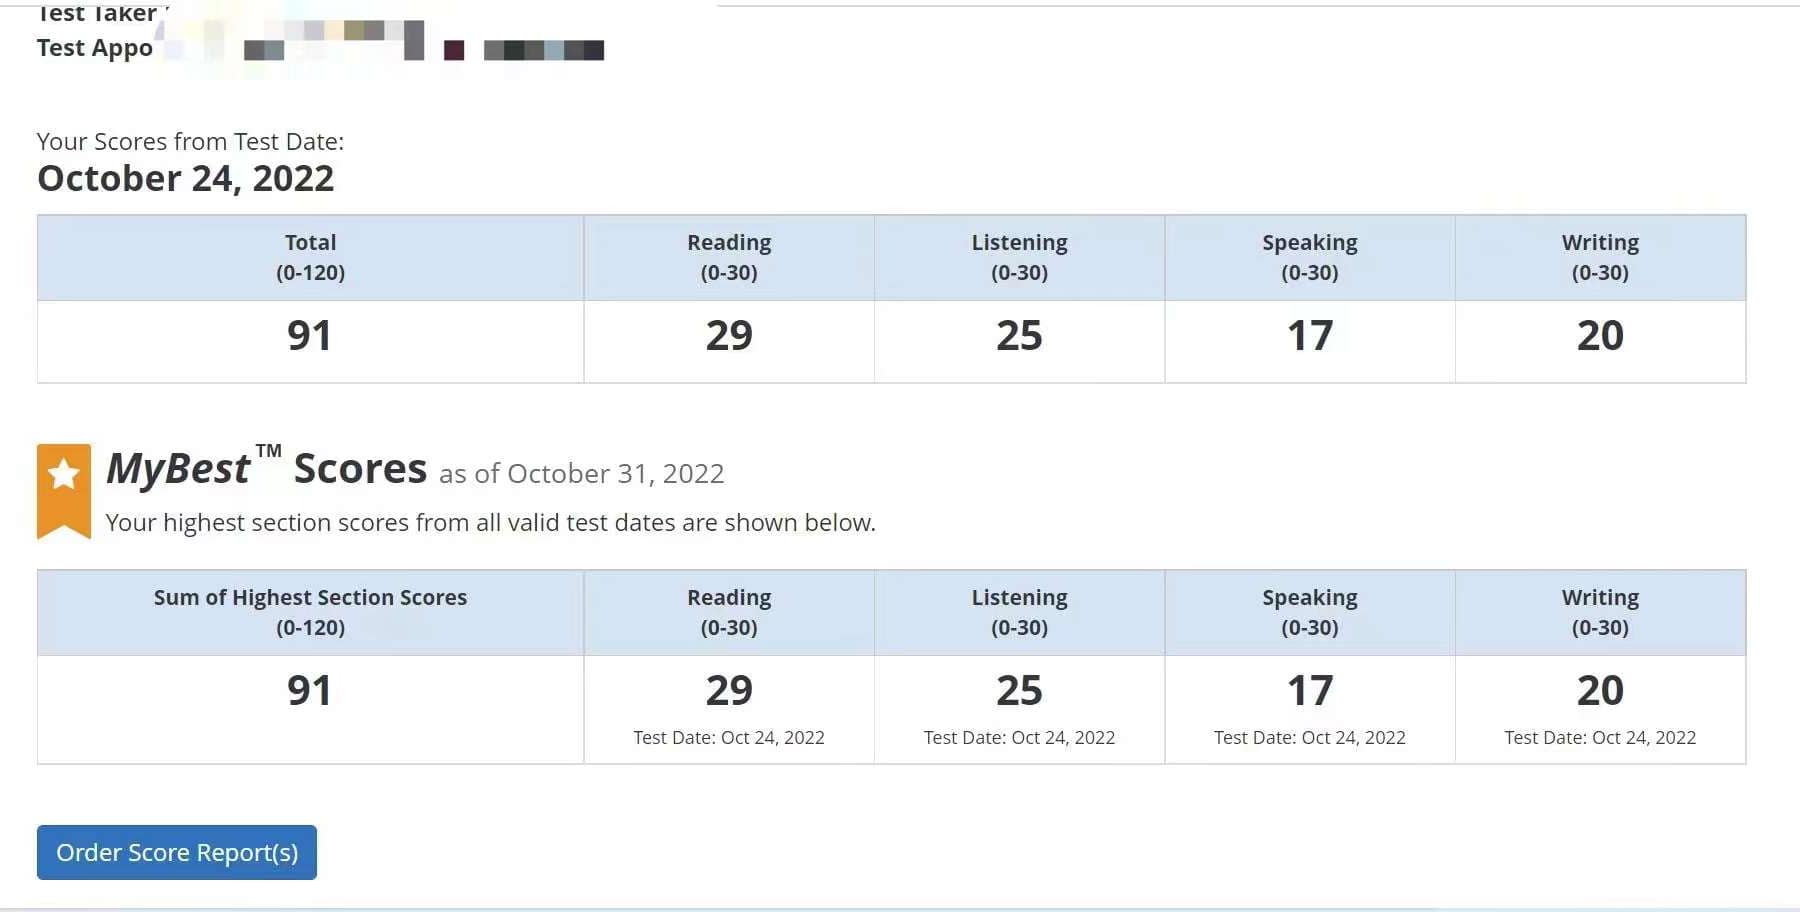Viewport: 1800px width, 912px height.
Task: Click the Writing header in the MyBest table
Action: [1600, 612]
